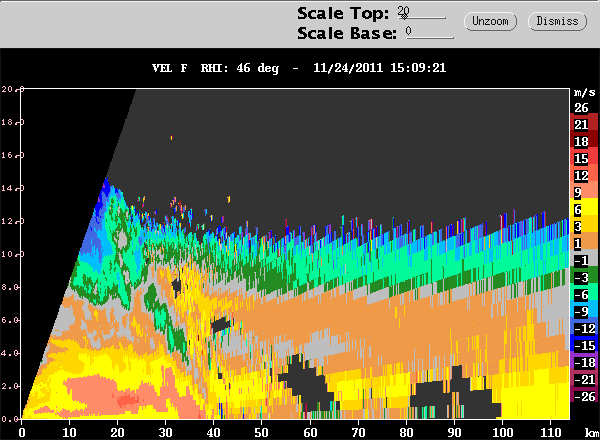Click the 2.0 height tick label

(9, 386)
